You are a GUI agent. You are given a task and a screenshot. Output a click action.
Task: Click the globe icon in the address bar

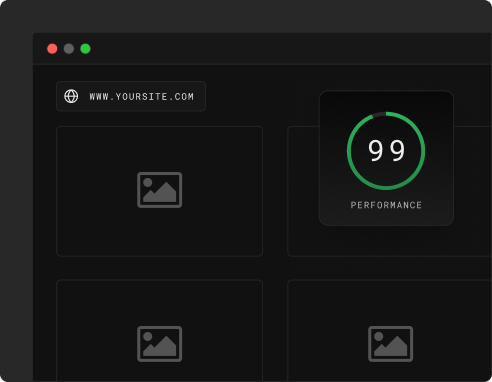pos(71,96)
